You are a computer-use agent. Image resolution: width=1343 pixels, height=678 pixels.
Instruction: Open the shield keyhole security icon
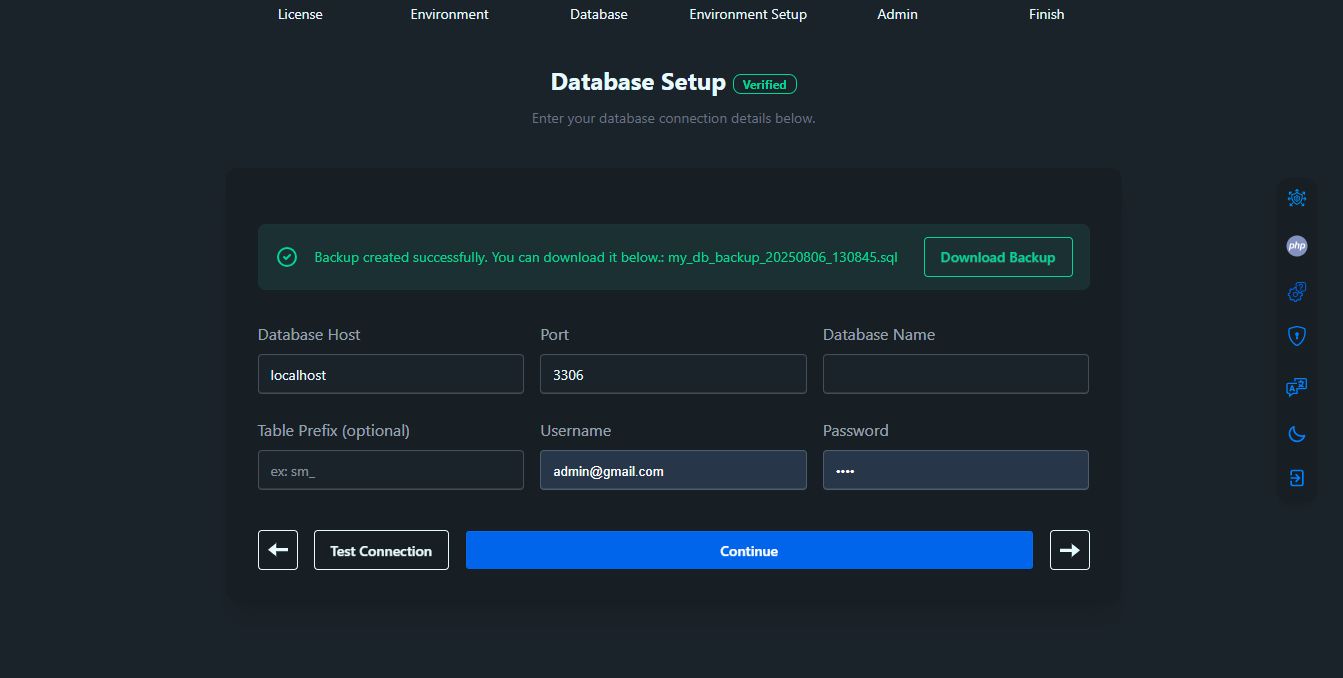[1296, 337]
